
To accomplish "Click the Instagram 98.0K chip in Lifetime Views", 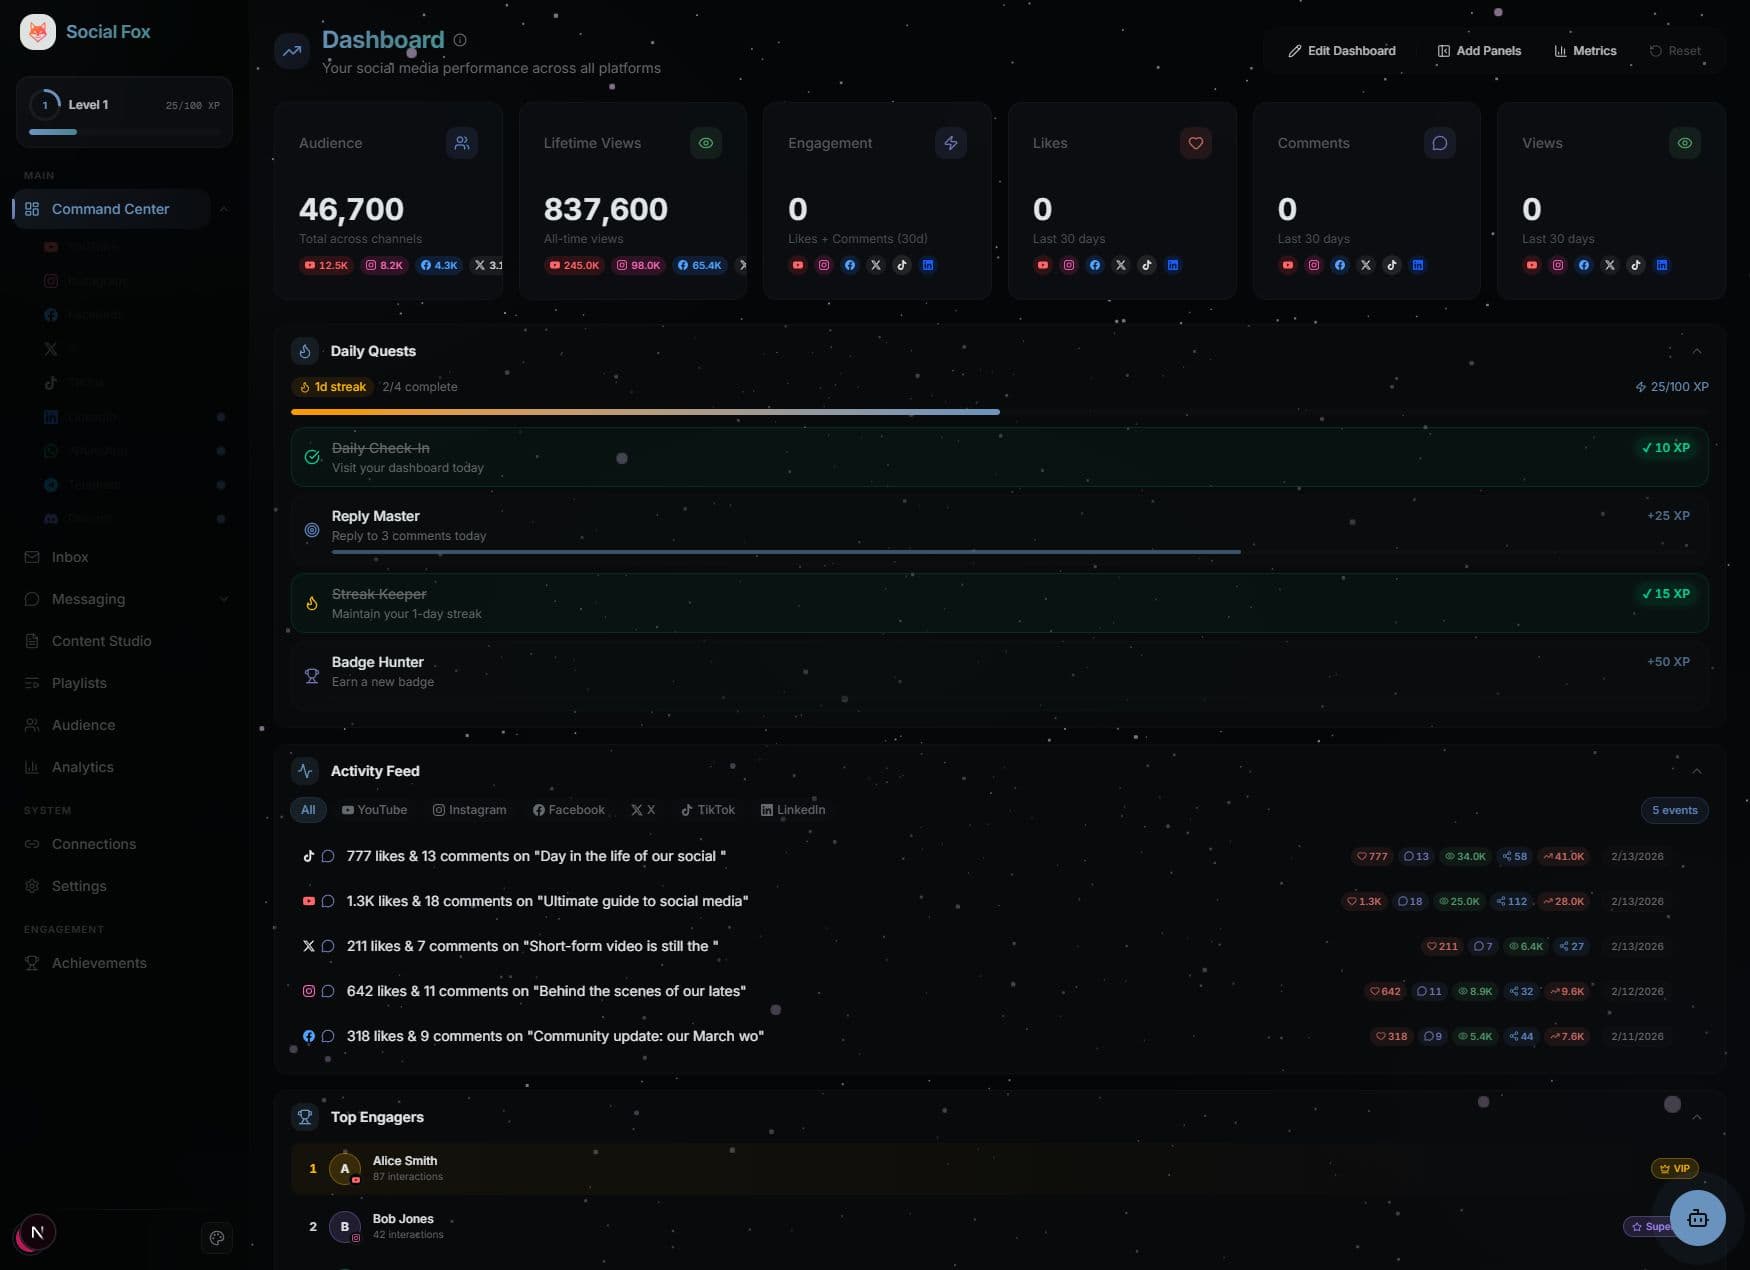I will [639, 265].
